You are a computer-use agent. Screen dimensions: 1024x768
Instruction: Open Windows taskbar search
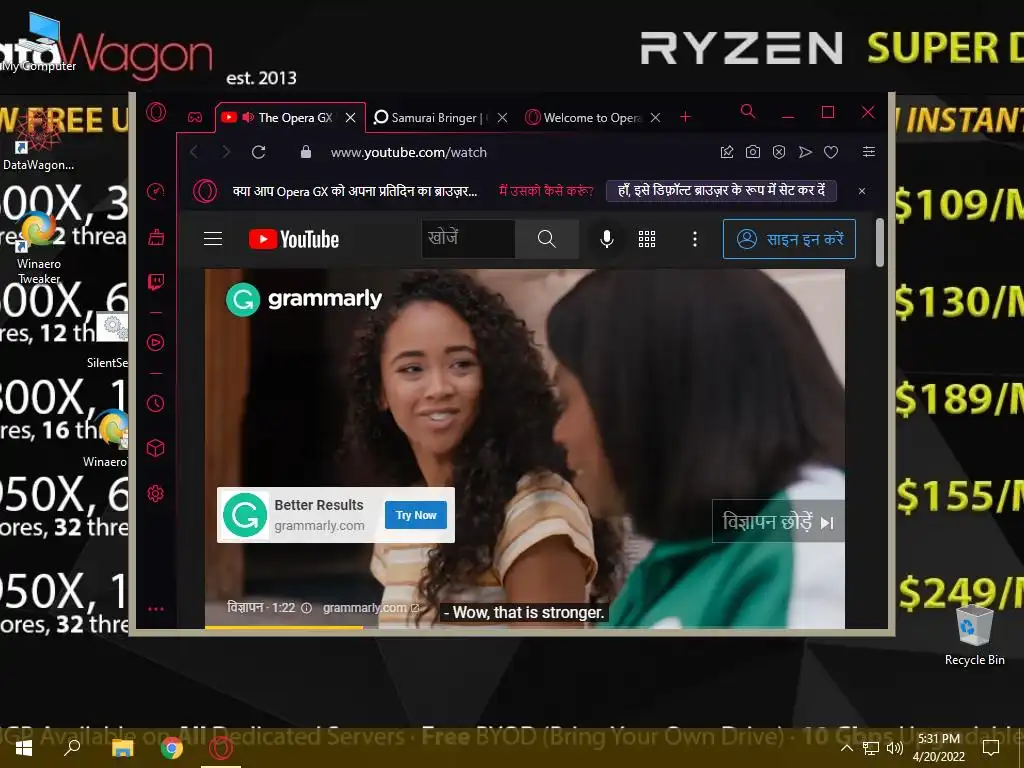coord(72,747)
